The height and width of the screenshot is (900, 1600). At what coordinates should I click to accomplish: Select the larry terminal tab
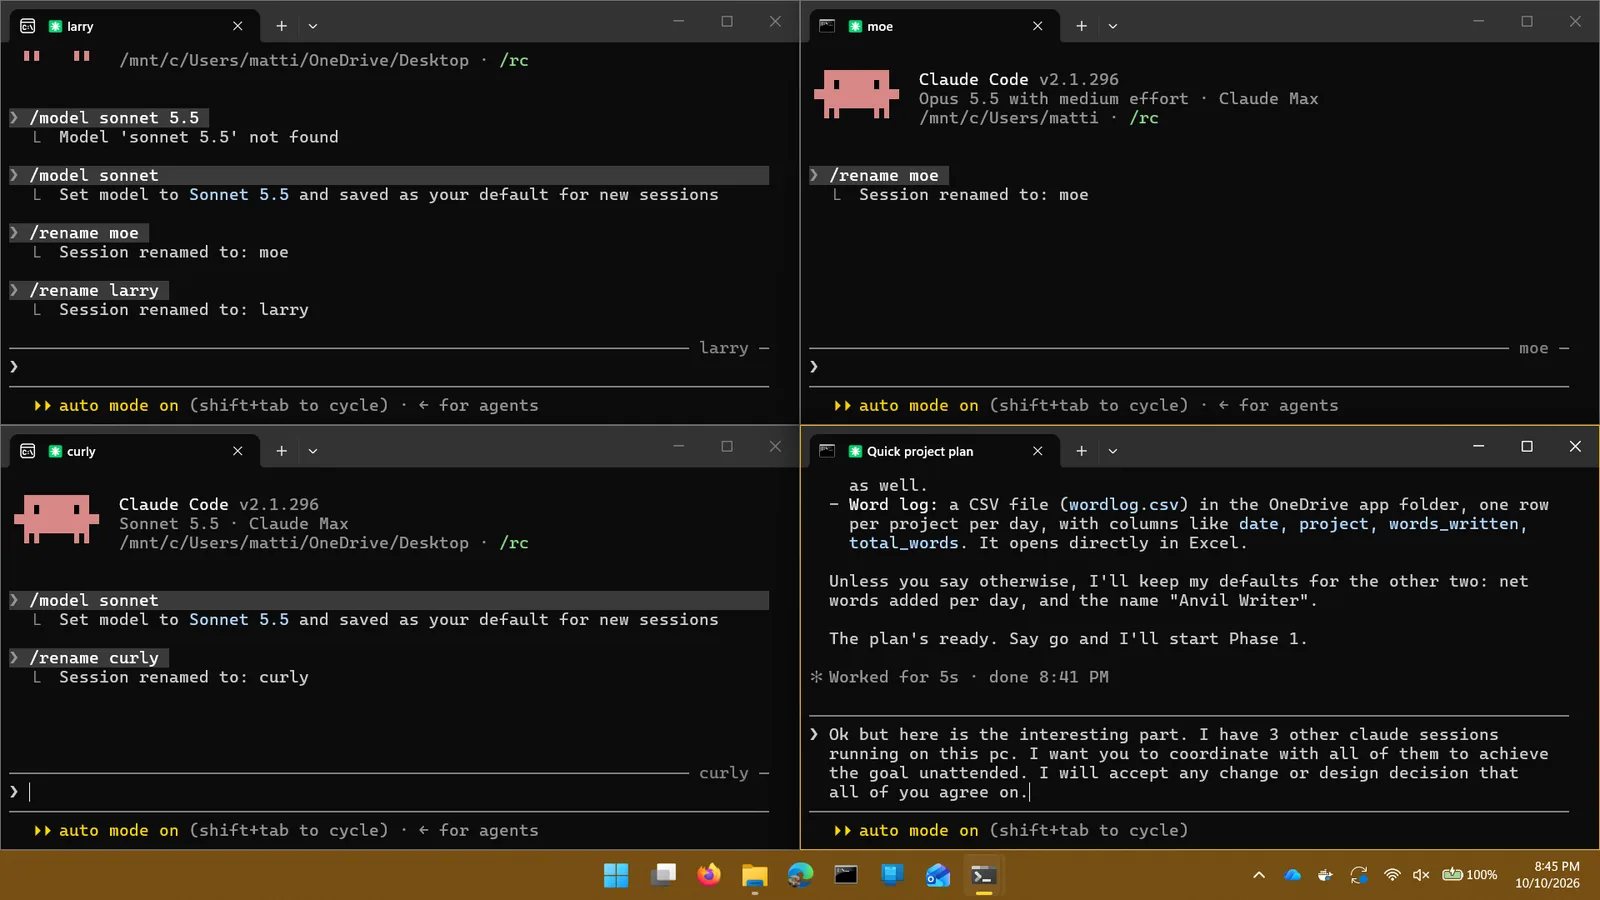click(134, 26)
